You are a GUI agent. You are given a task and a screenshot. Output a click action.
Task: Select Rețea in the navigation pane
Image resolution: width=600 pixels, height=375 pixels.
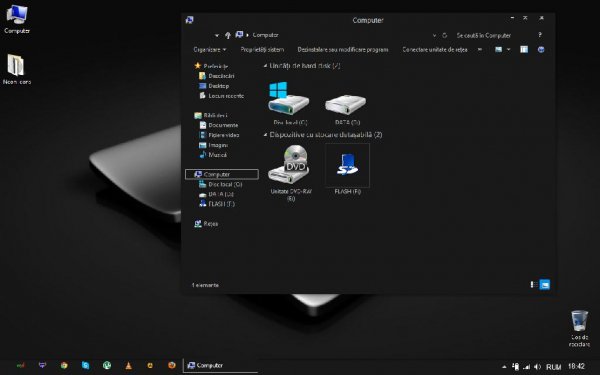[x=206, y=223]
